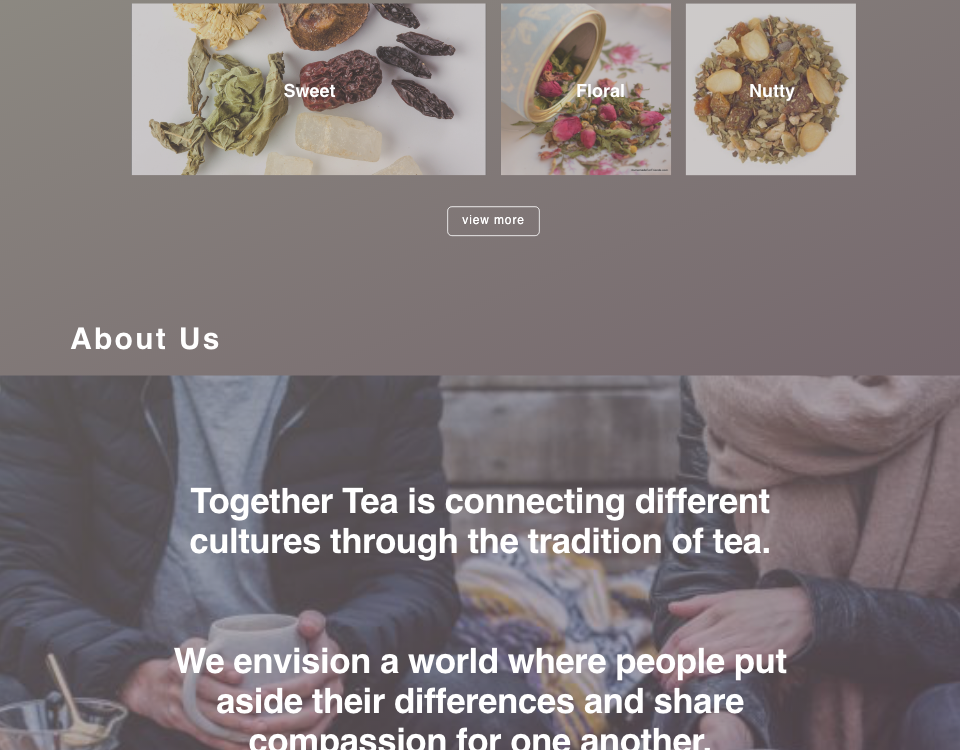Screen dimensions: 960x750
Task: Click the white Sweet label text
Action: coord(309,91)
